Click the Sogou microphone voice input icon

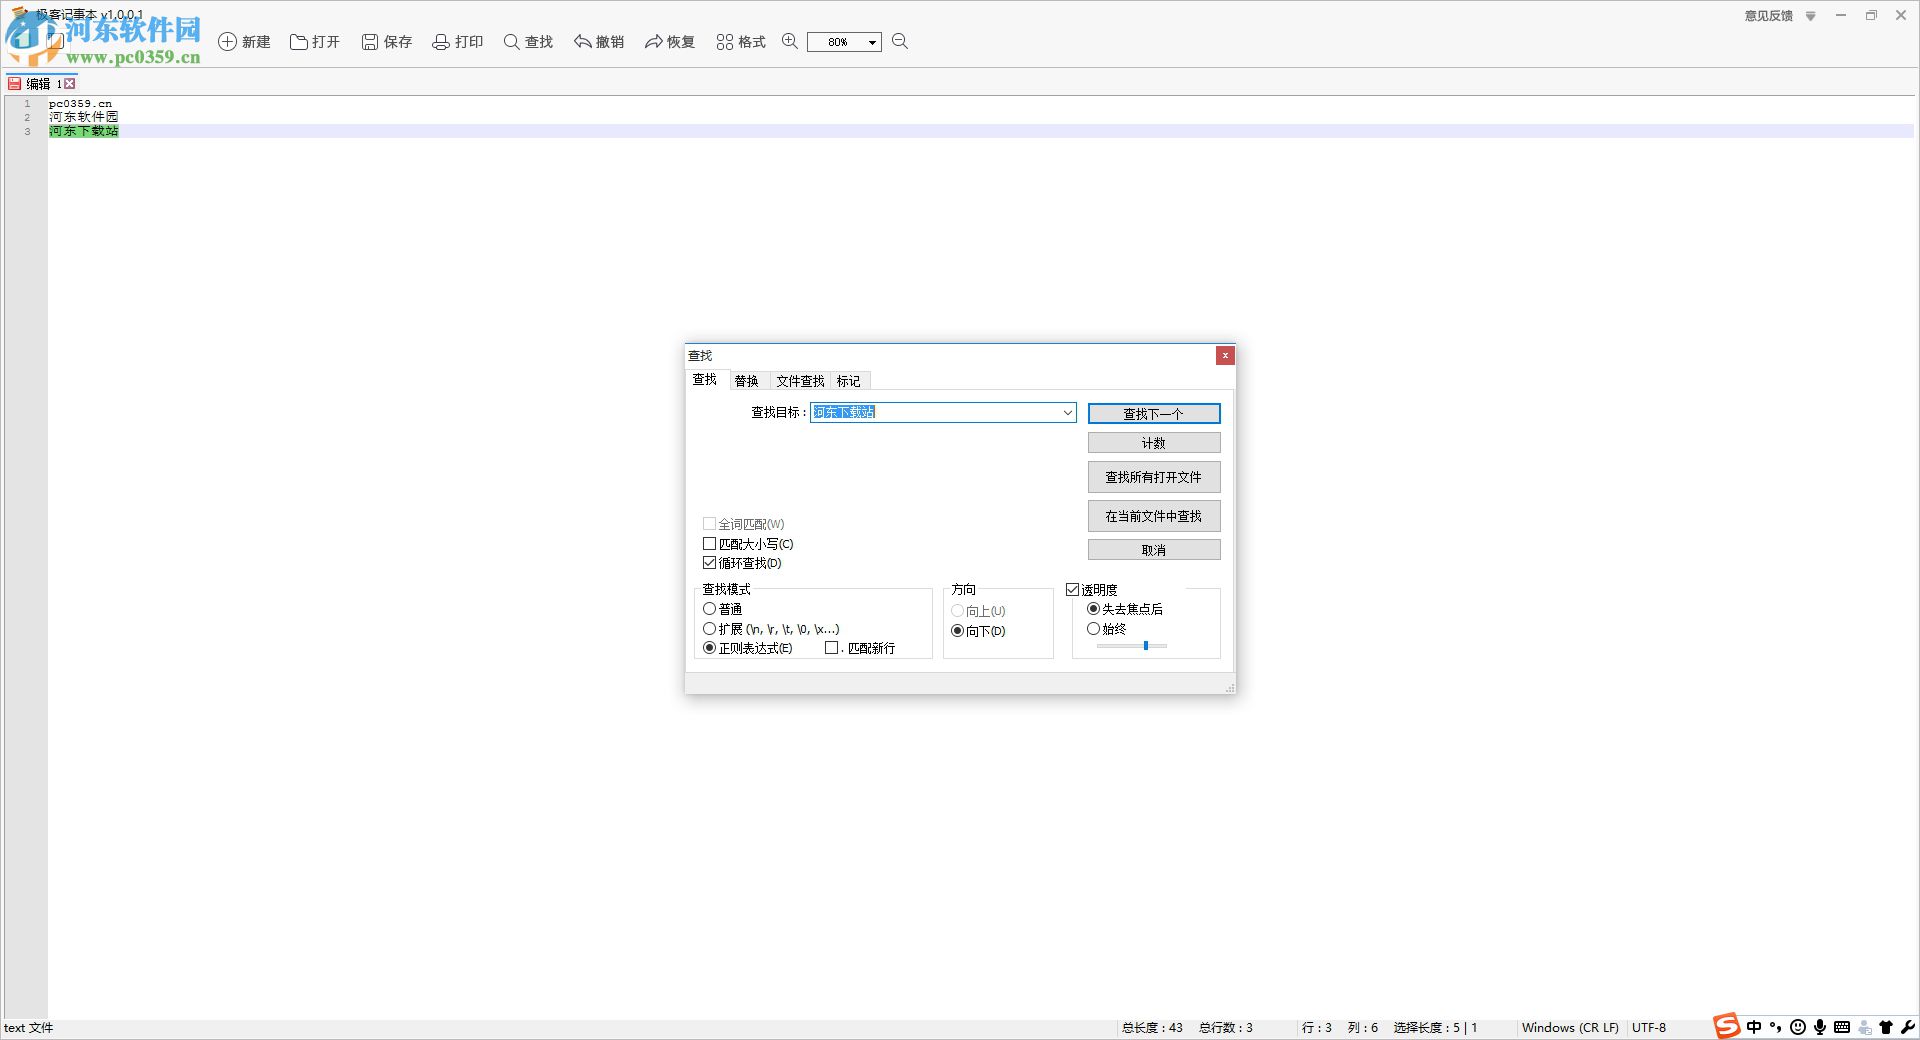point(1822,1027)
